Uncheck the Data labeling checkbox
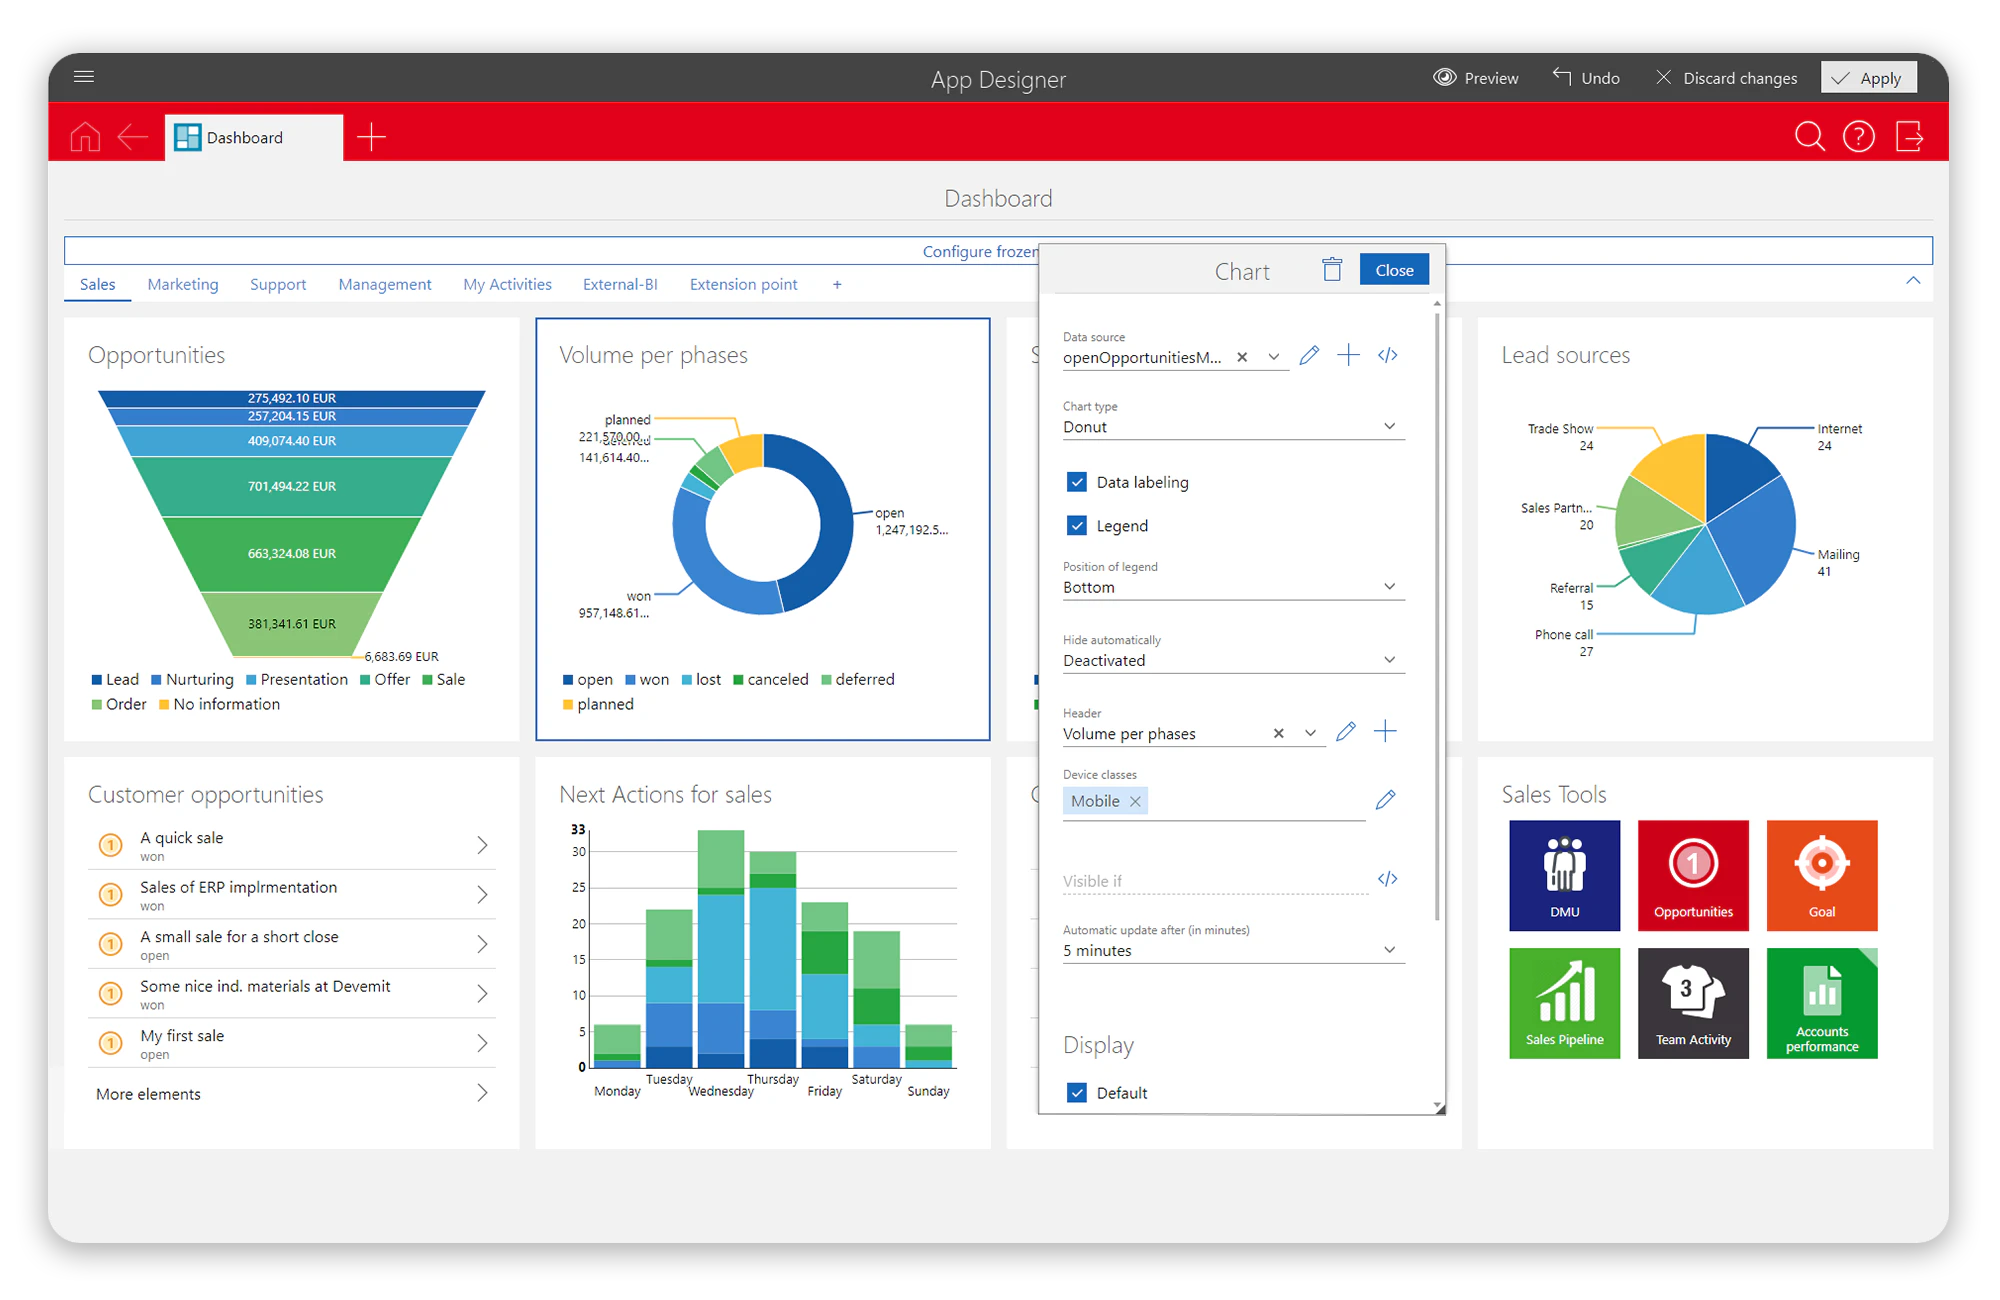The height and width of the screenshot is (1300, 2000). tap(1077, 482)
